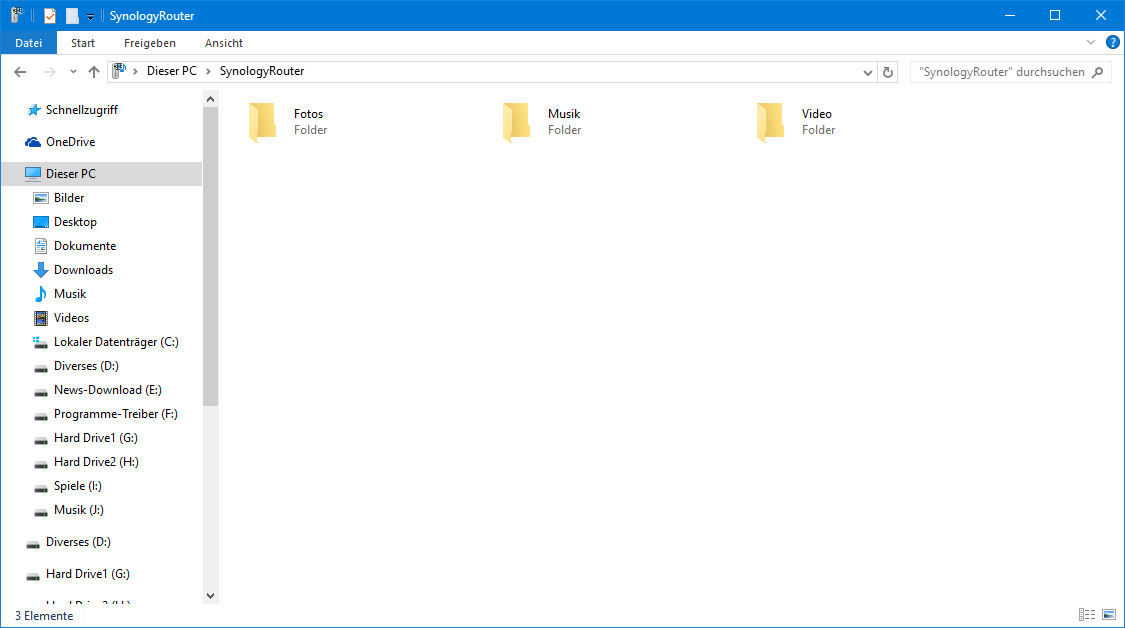Click the Downloads blue arrow icon
This screenshot has width=1125, height=628.
click(41, 270)
